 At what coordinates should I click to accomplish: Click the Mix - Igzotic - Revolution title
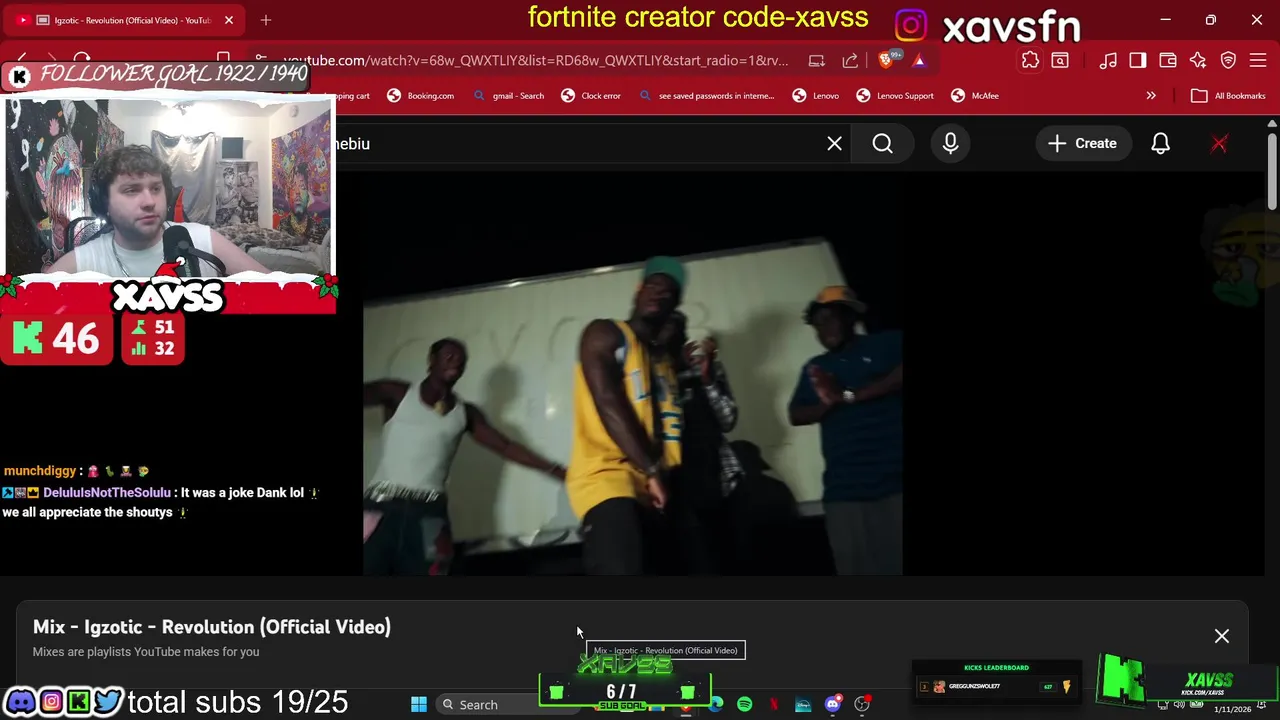[x=212, y=627]
